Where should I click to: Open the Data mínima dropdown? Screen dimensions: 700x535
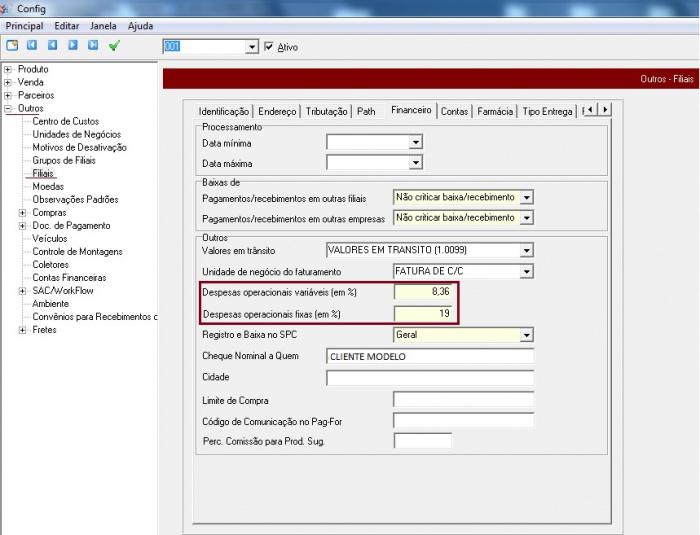[415, 143]
